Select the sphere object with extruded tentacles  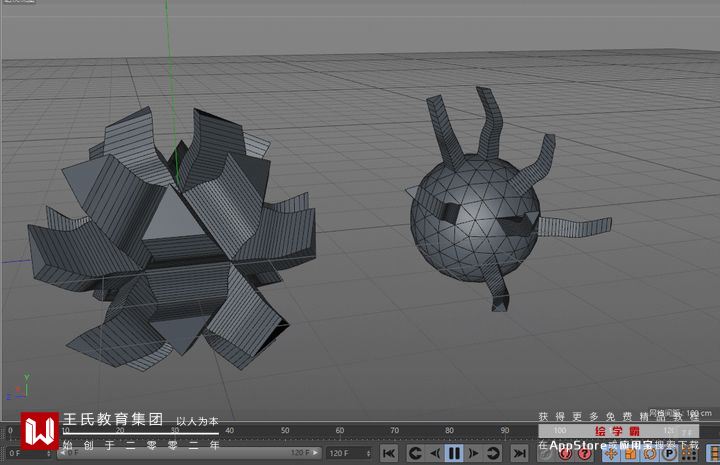475,218
